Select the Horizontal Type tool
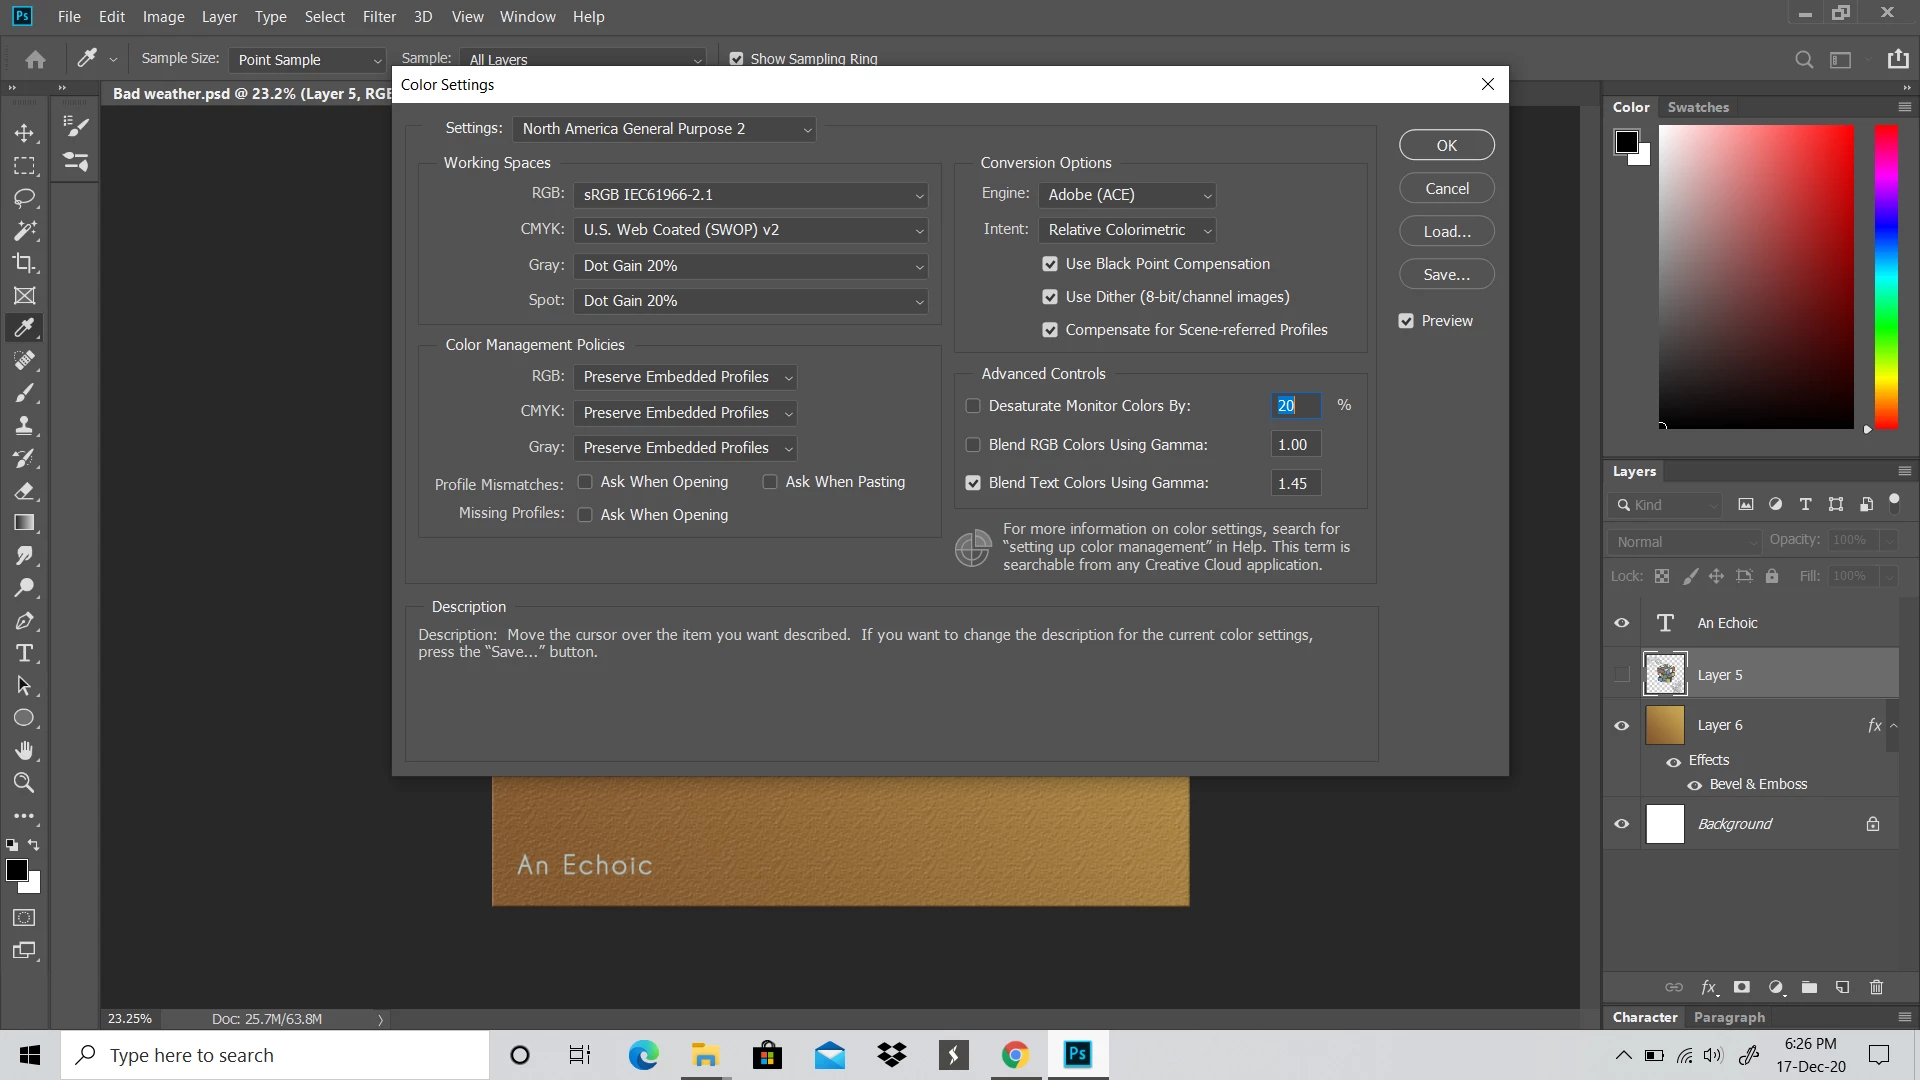The height and width of the screenshot is (1080, 1920). point(25,654)
